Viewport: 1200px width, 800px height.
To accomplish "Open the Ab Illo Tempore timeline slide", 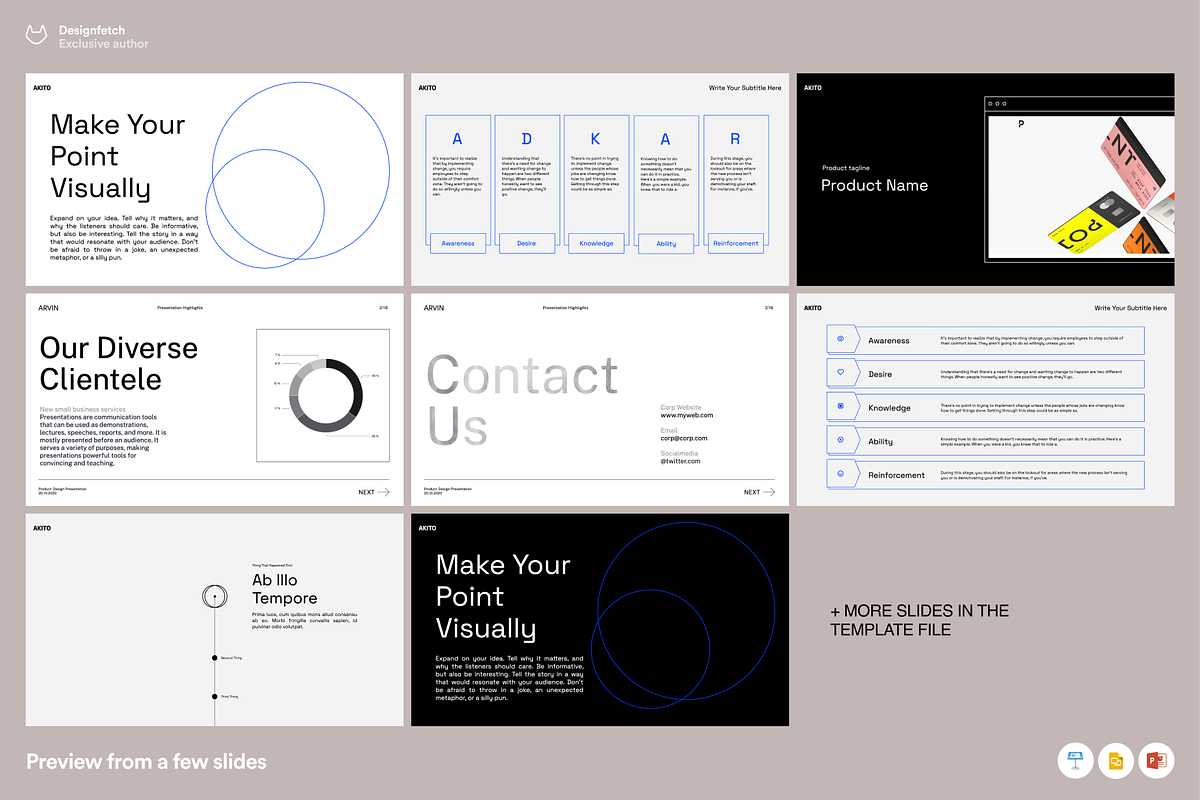I will point(214,620).
